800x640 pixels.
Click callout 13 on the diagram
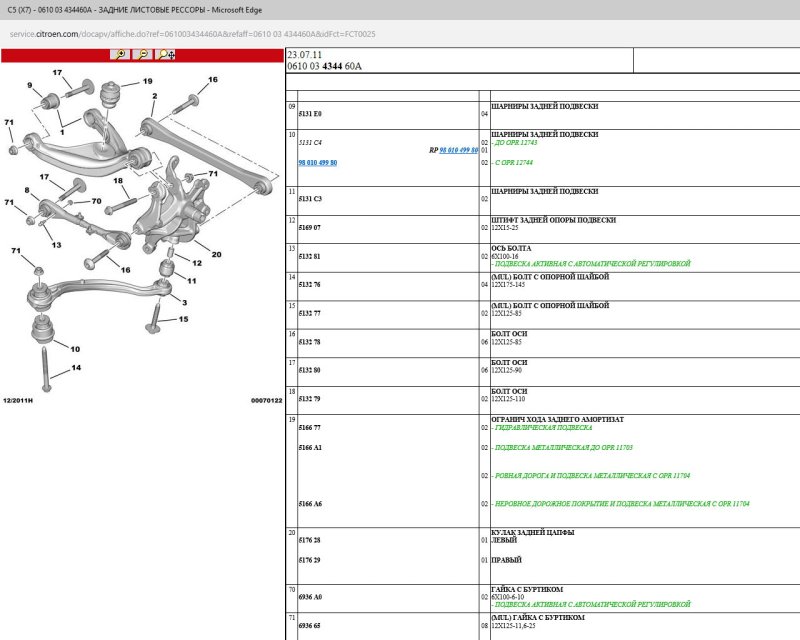point(56,245)
